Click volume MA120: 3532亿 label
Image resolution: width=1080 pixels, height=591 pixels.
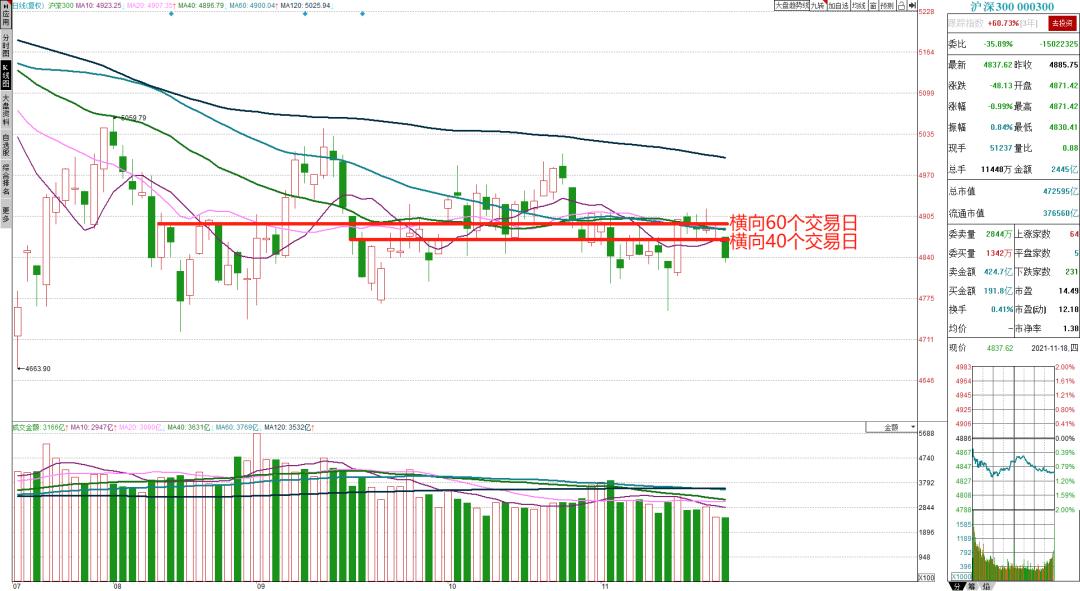pos(289,428)
